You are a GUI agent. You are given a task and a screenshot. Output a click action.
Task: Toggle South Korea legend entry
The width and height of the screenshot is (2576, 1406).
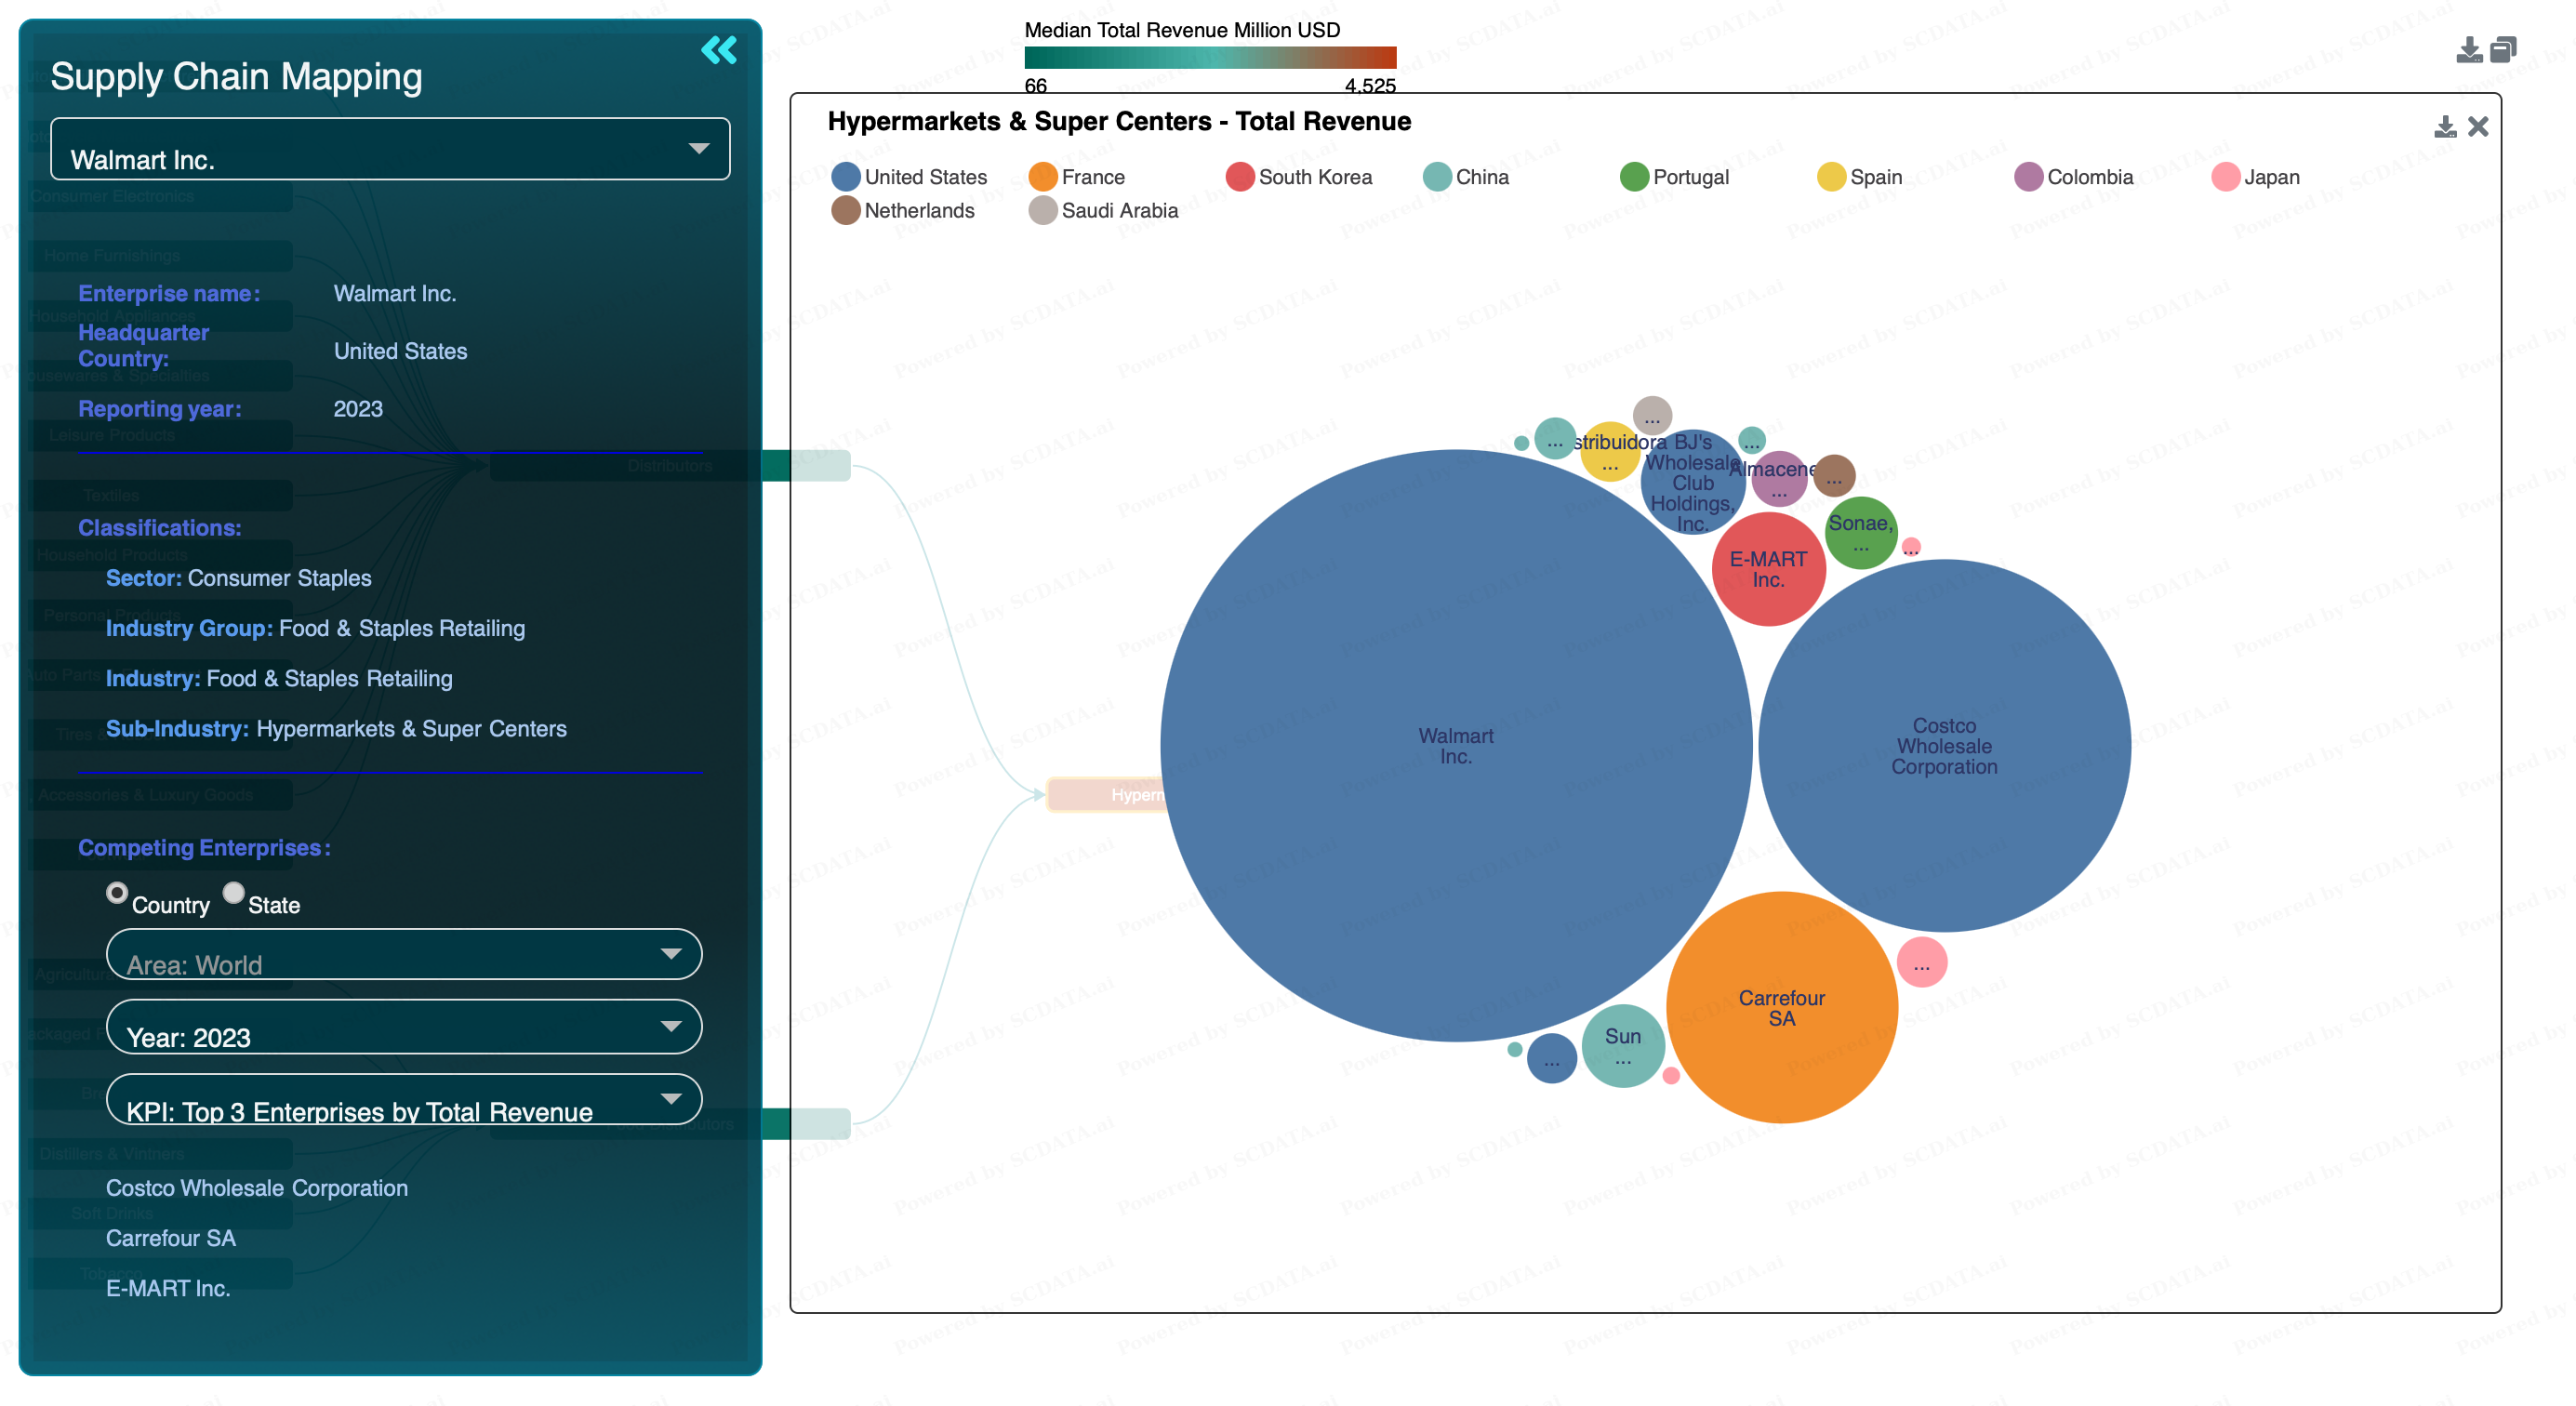[x=1299, y=177]
